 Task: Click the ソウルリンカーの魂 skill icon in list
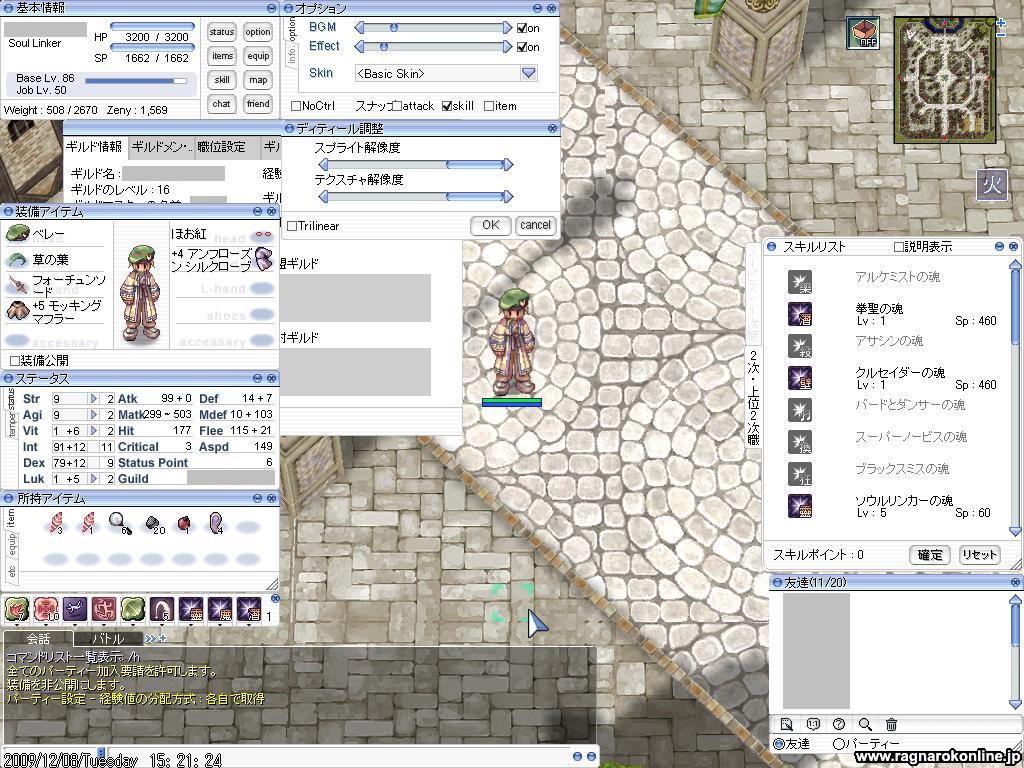pos(800,506)
